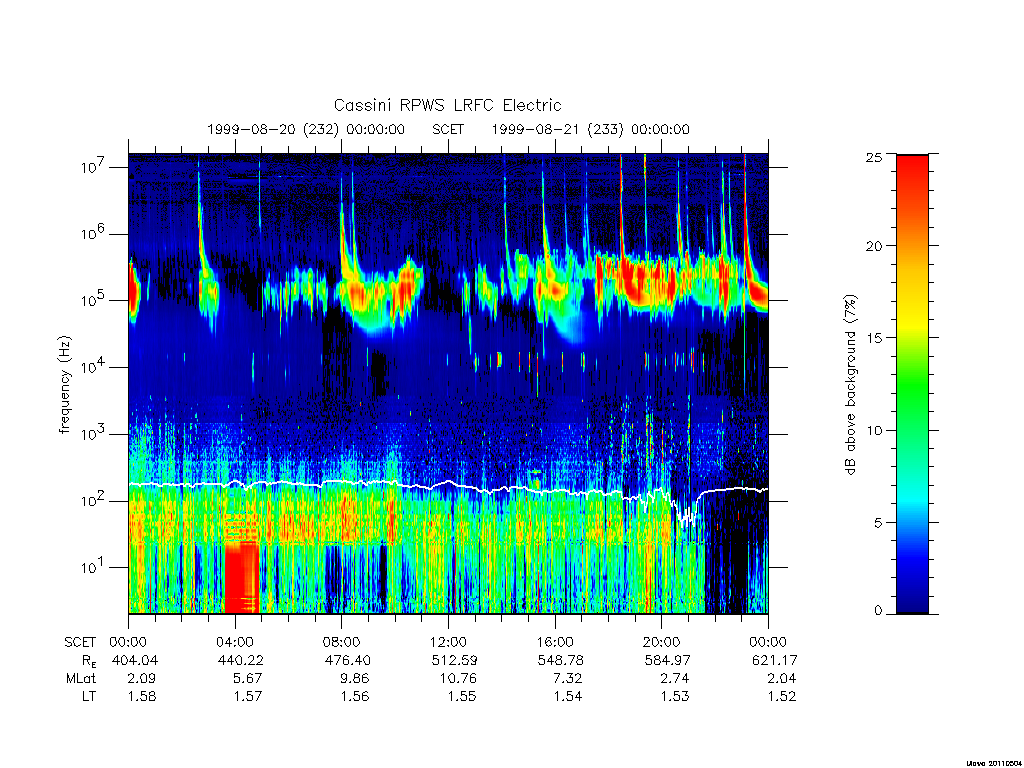Screen dimensions: 1024x768
Task: Click RE value 621.17
Action: tap(775, 660)
